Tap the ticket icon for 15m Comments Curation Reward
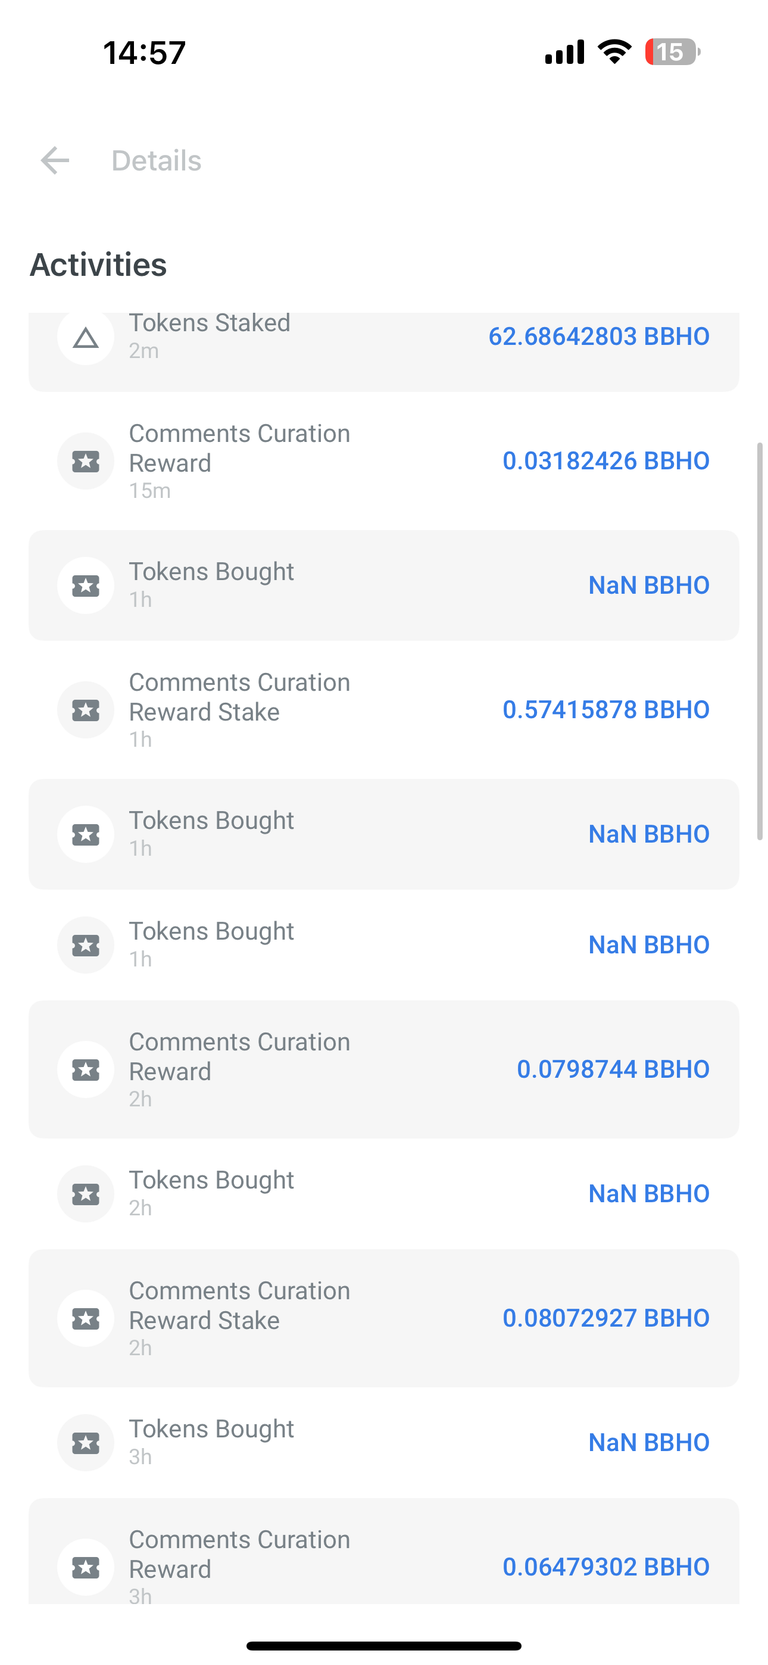The height and width of the screenshot is (1665, 768). click(86, 461)
